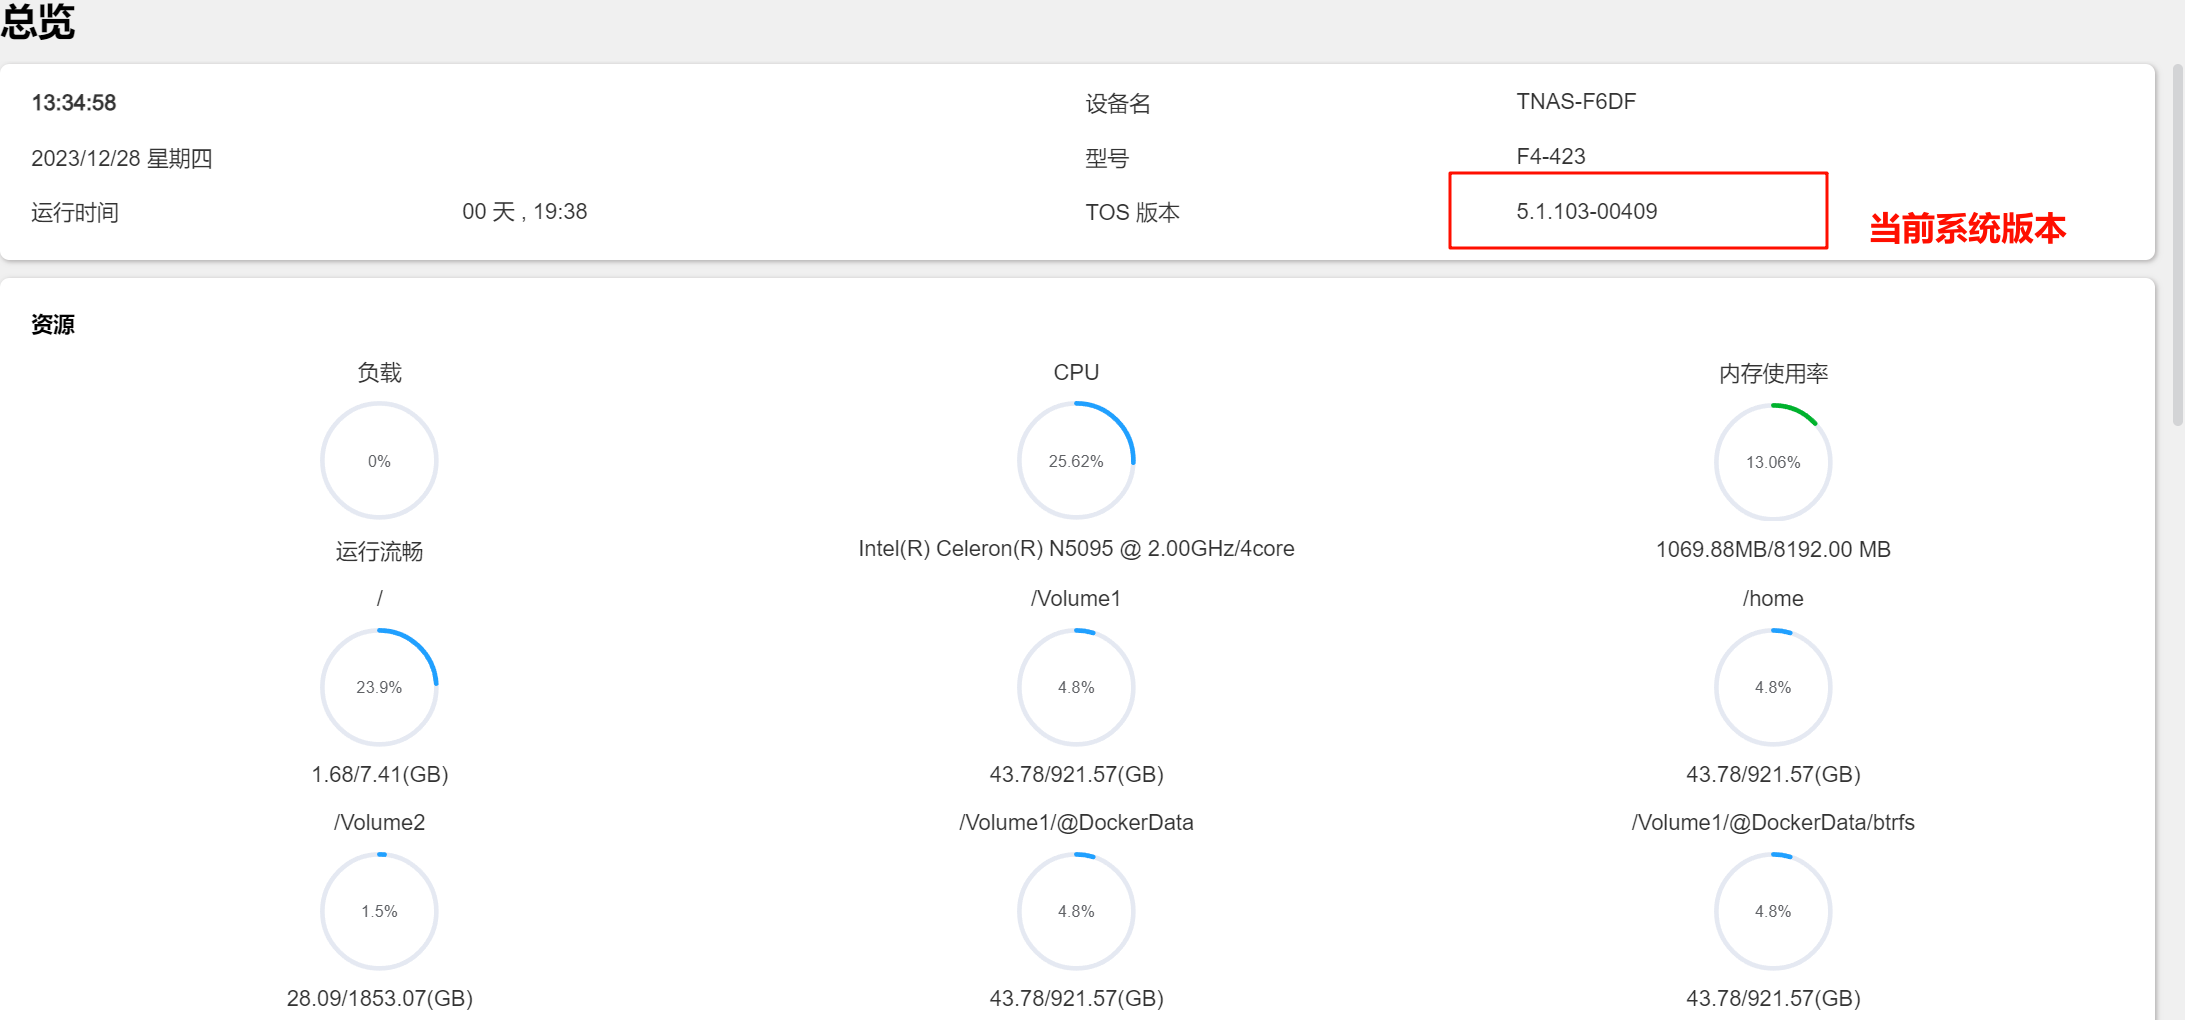Viewport: 2185px width, 1020px height.
Task: Click the device name TNAS-F6DF
Action: (1576, 102)
